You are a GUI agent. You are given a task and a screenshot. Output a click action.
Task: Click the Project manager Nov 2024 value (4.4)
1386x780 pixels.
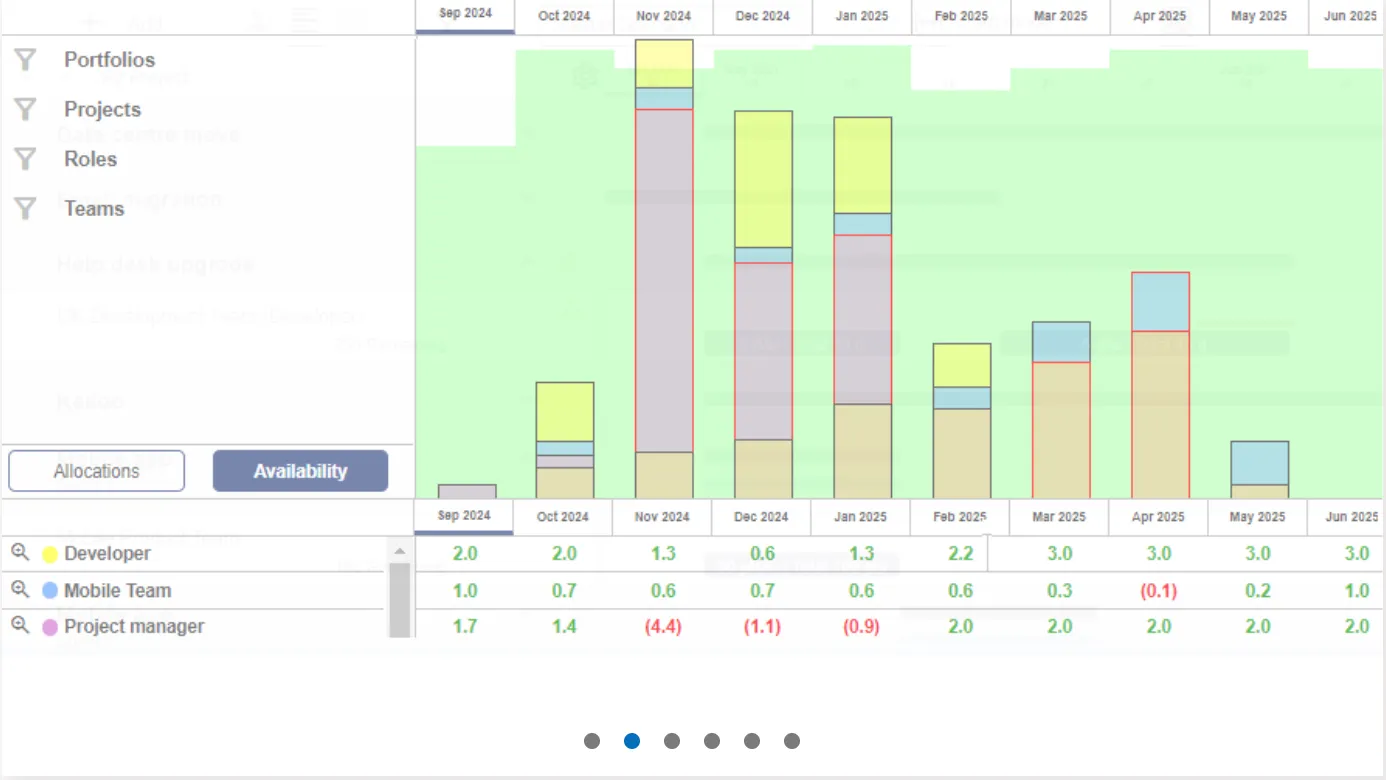(663, 627)
